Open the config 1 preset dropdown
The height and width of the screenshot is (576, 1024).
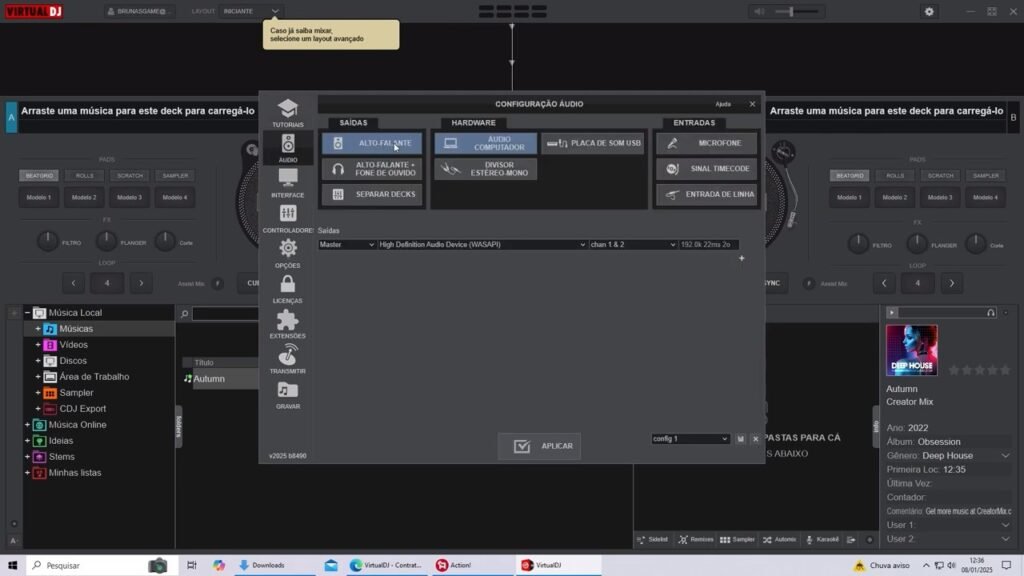click(690, 439)
